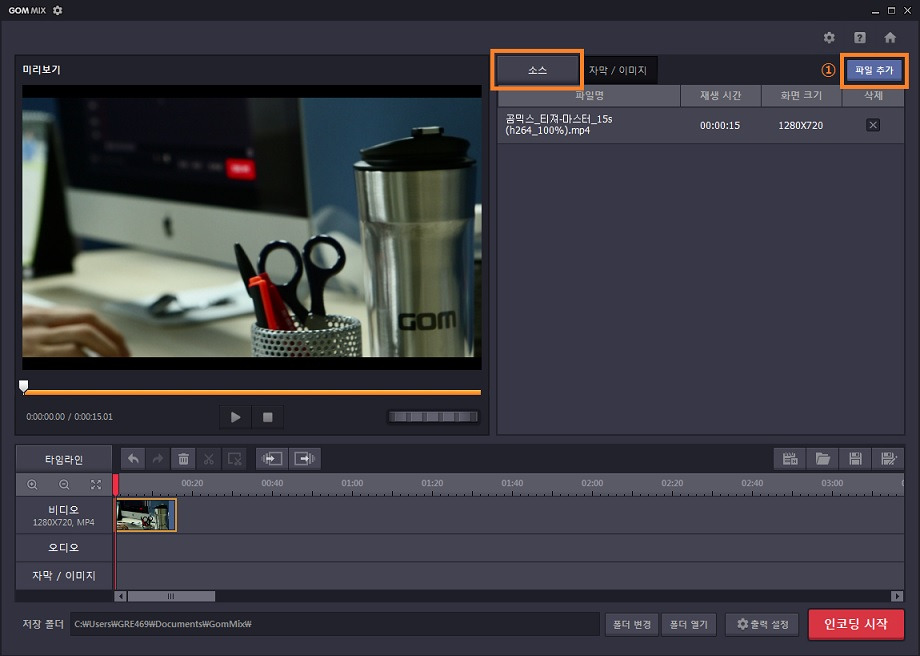Click the 폴더 열기 button

(689, 624)
